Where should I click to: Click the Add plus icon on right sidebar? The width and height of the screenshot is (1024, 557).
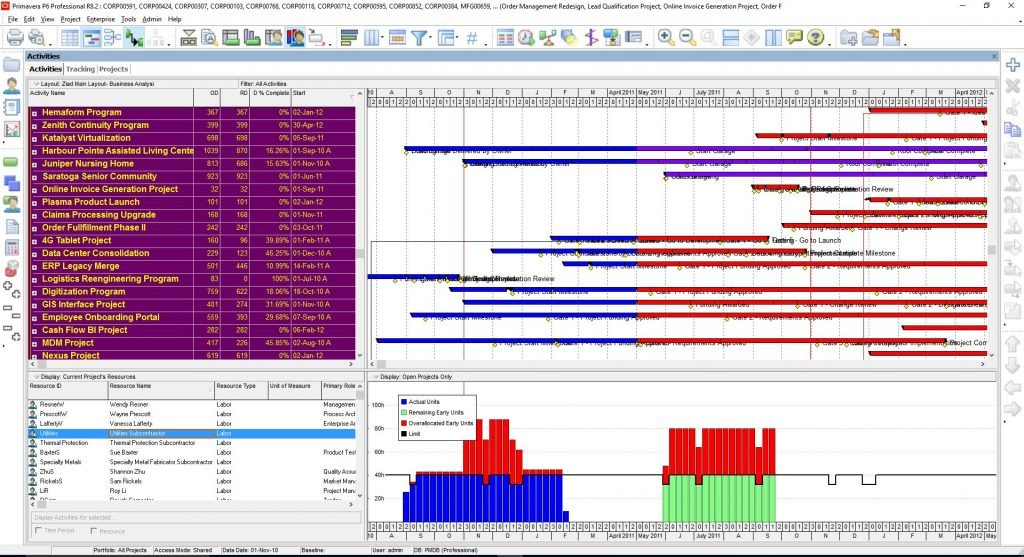pos(1012,65)
